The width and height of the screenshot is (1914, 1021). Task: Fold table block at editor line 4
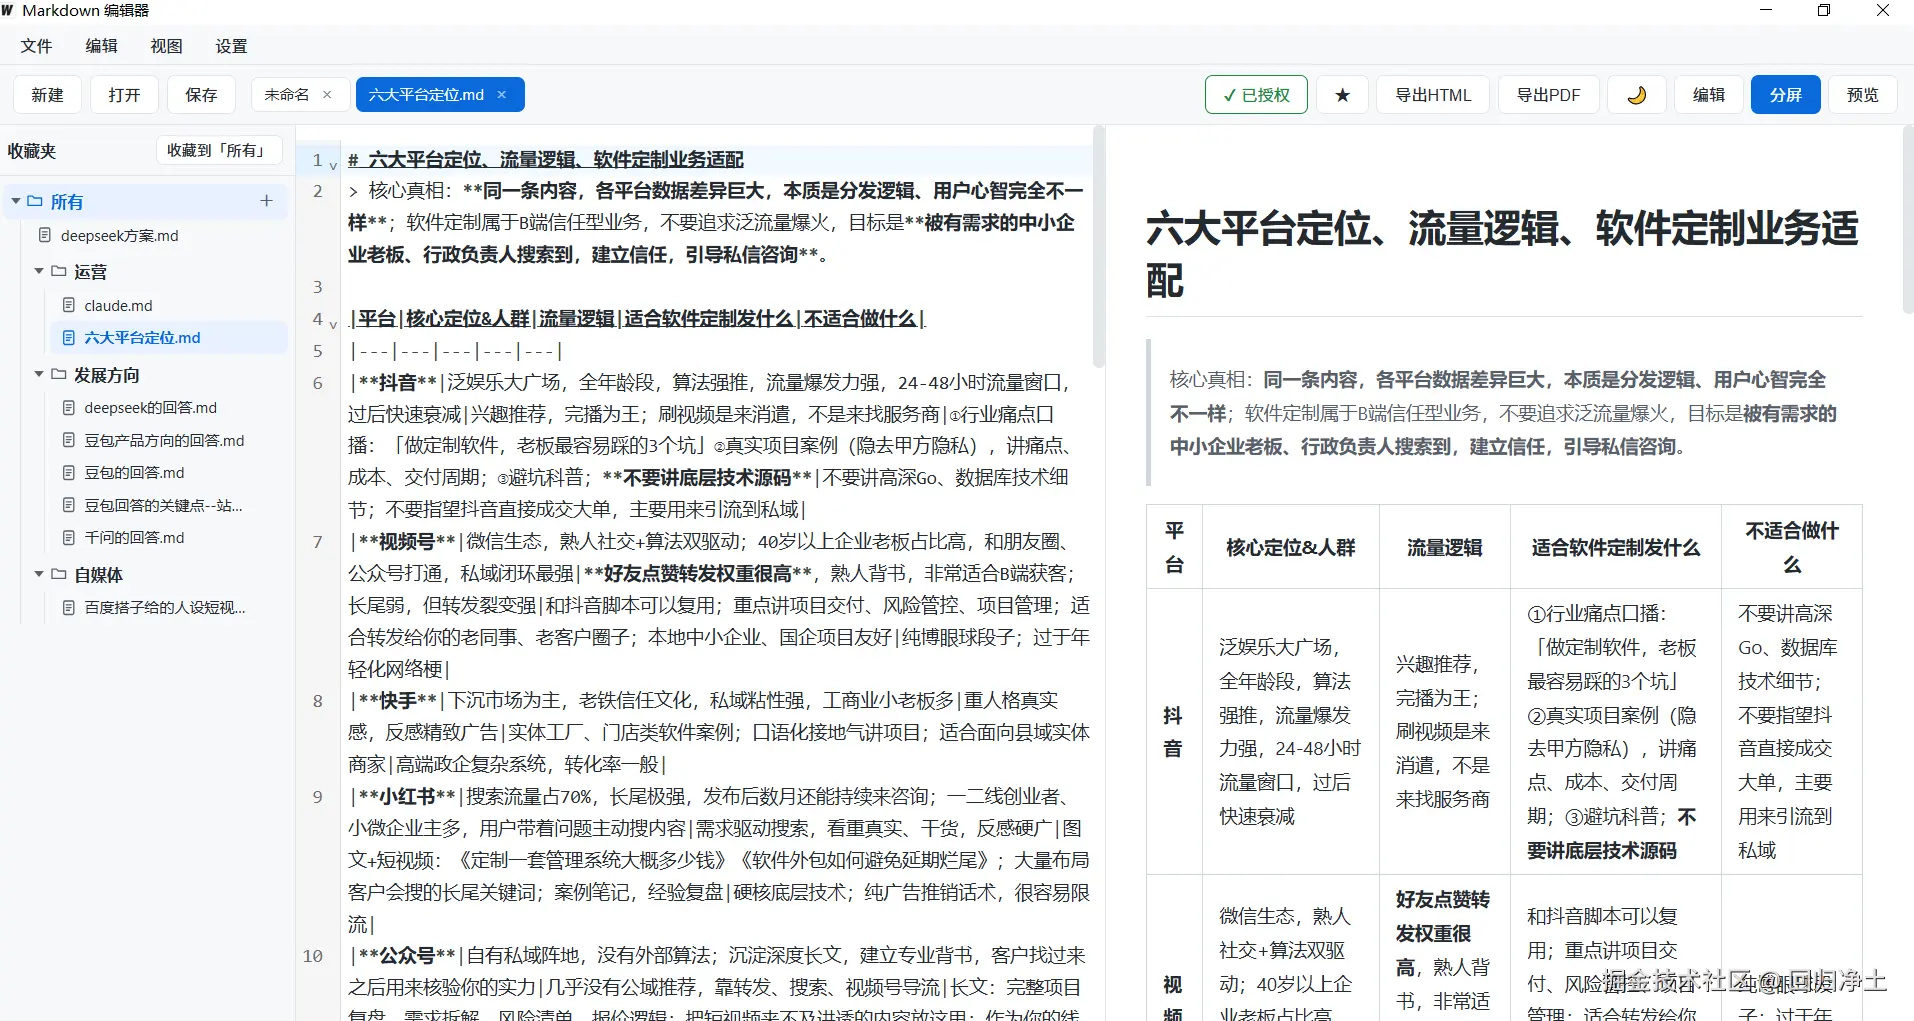(x=333, y=324)
